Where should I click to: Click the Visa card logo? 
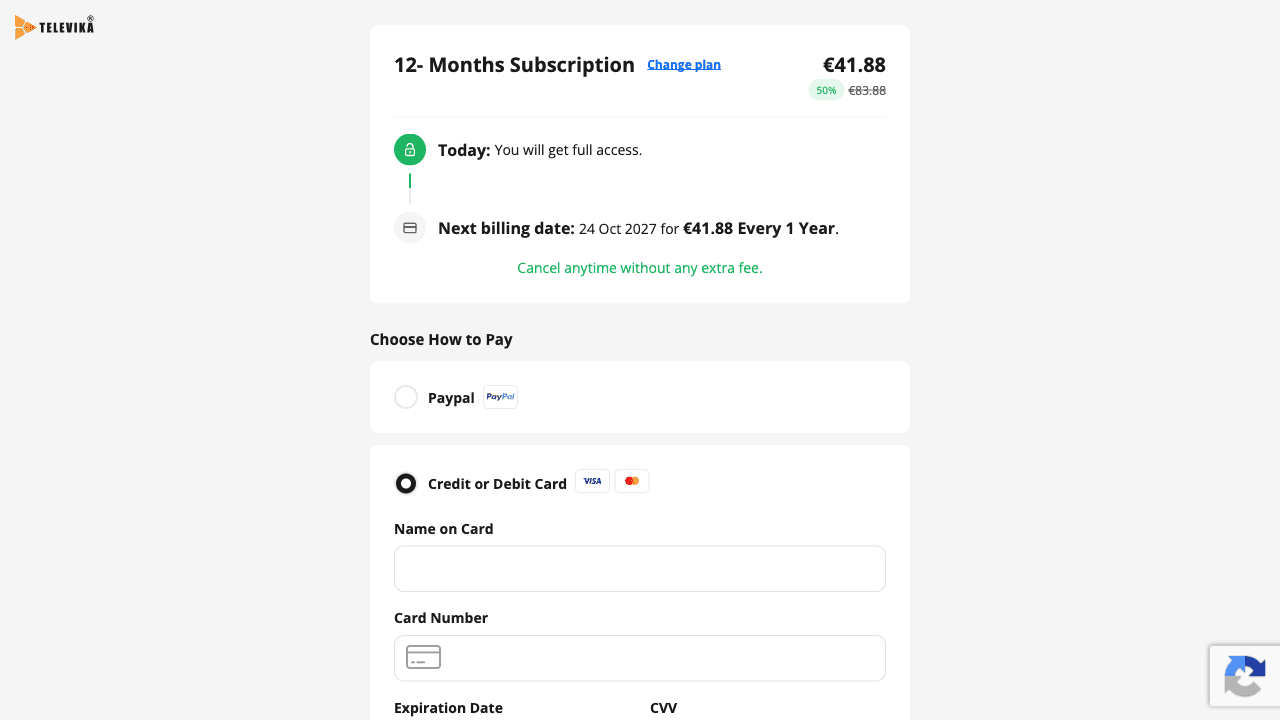(592, 481)
